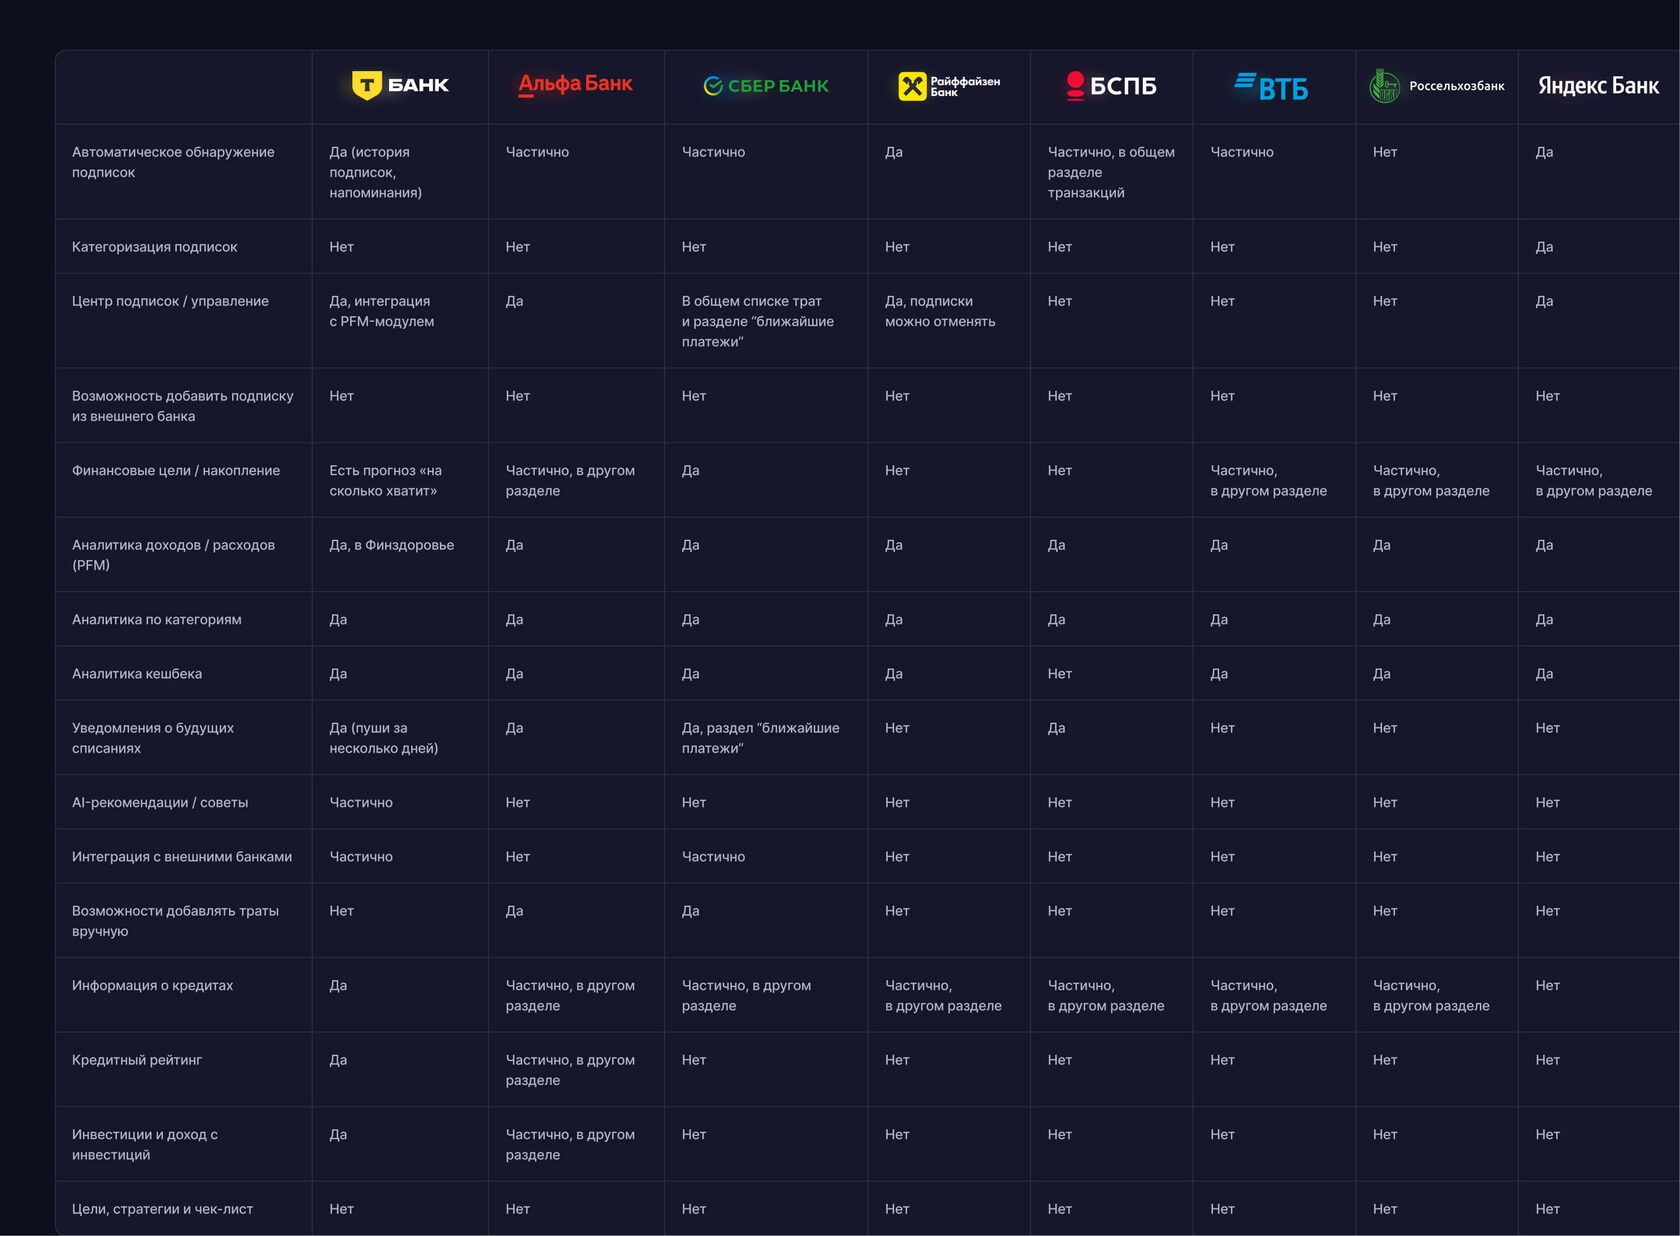Screen dimensions: 1680x1236
Task: Click Россельхозбанк 'Да' in Аналитика по категориям row
Action: (1382, 620)
